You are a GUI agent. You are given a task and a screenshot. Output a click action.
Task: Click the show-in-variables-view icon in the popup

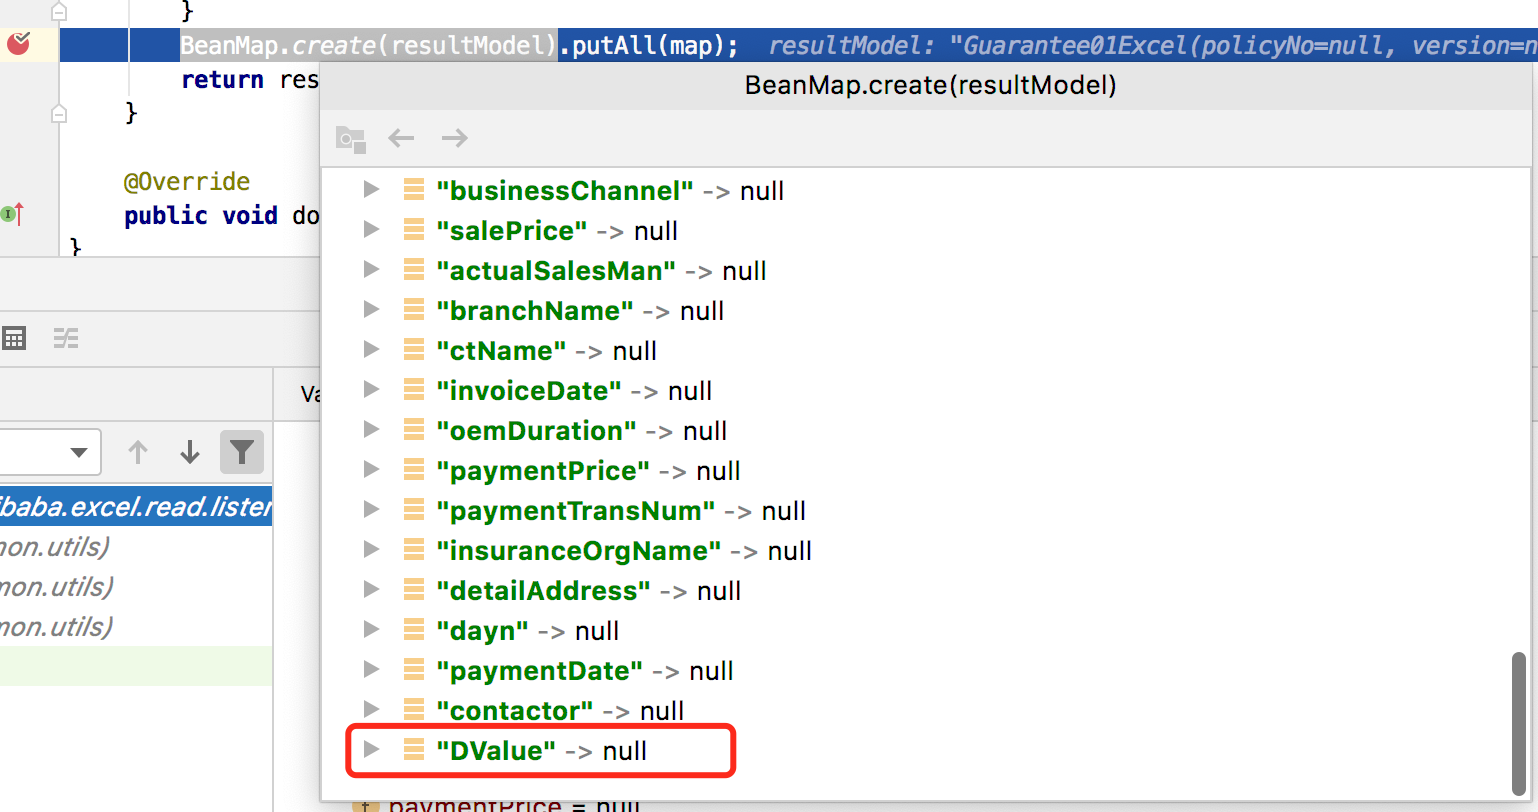click(x=350, y=139)
